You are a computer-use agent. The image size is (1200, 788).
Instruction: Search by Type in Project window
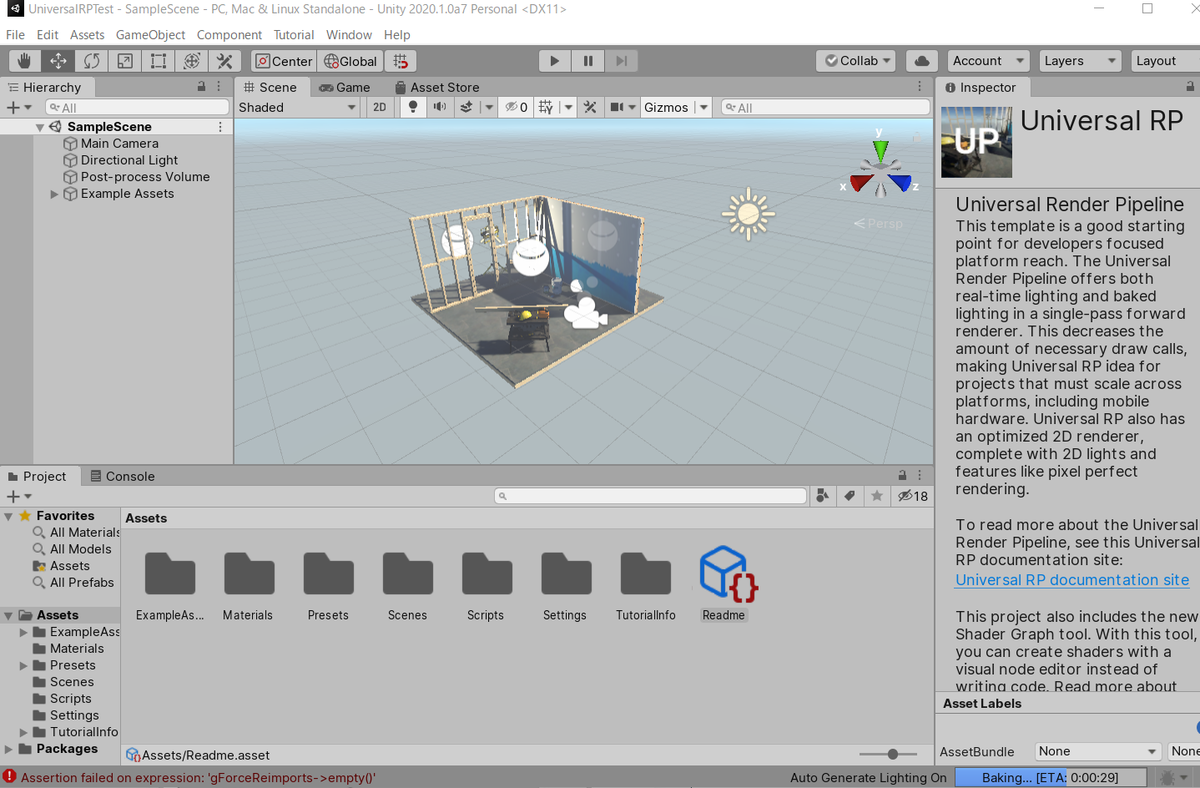tap(823, 496)
